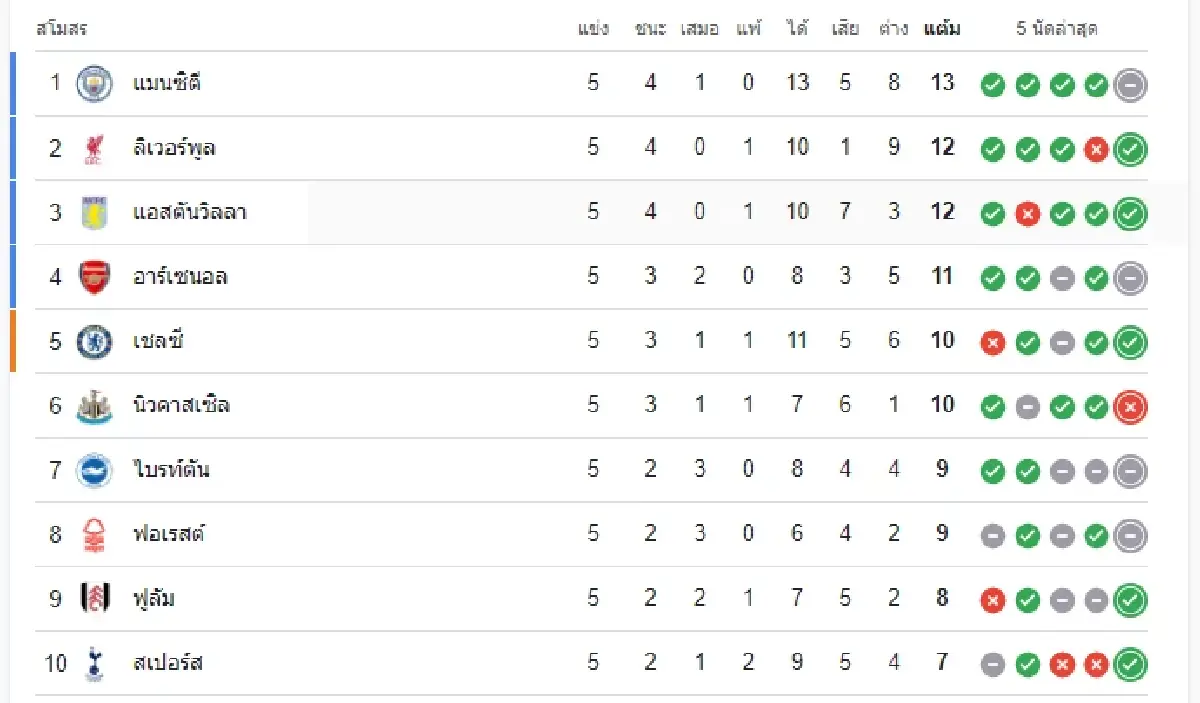1200x703 pixels.
Task: Click the Brighton club crest
Action: pyautogui.click(x=94, y=470)
